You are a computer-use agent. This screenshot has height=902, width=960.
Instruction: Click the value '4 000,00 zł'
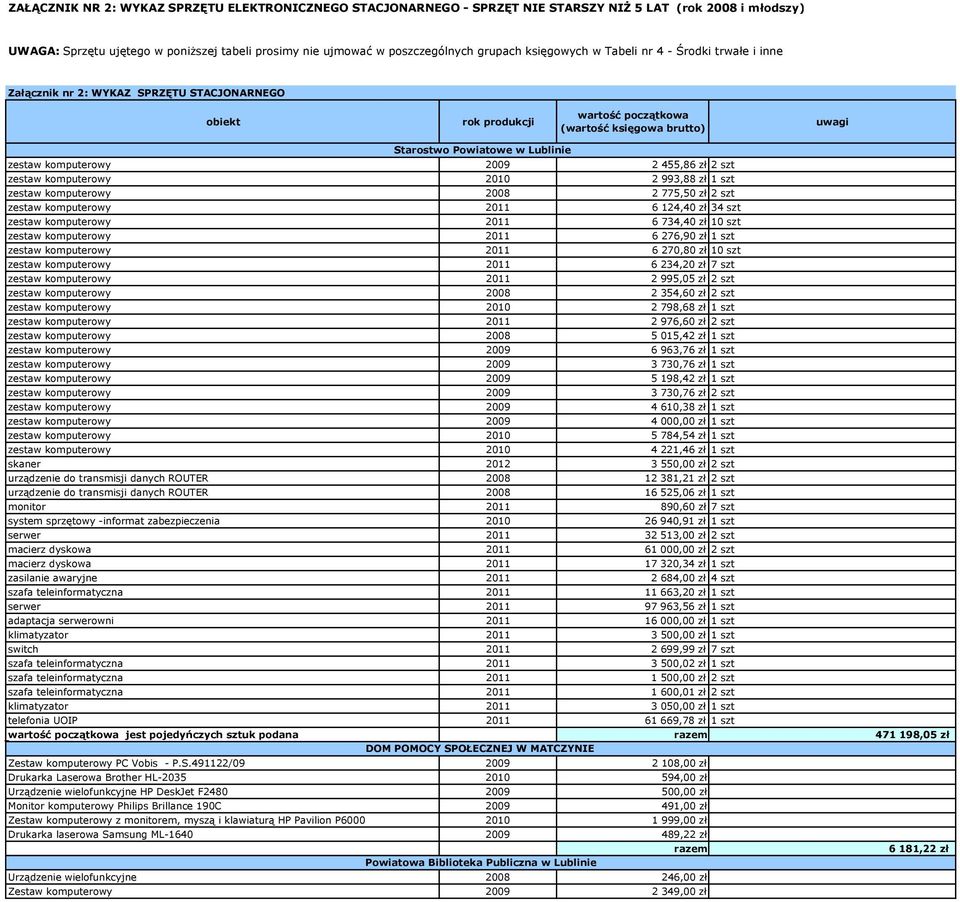click(679, 421)
